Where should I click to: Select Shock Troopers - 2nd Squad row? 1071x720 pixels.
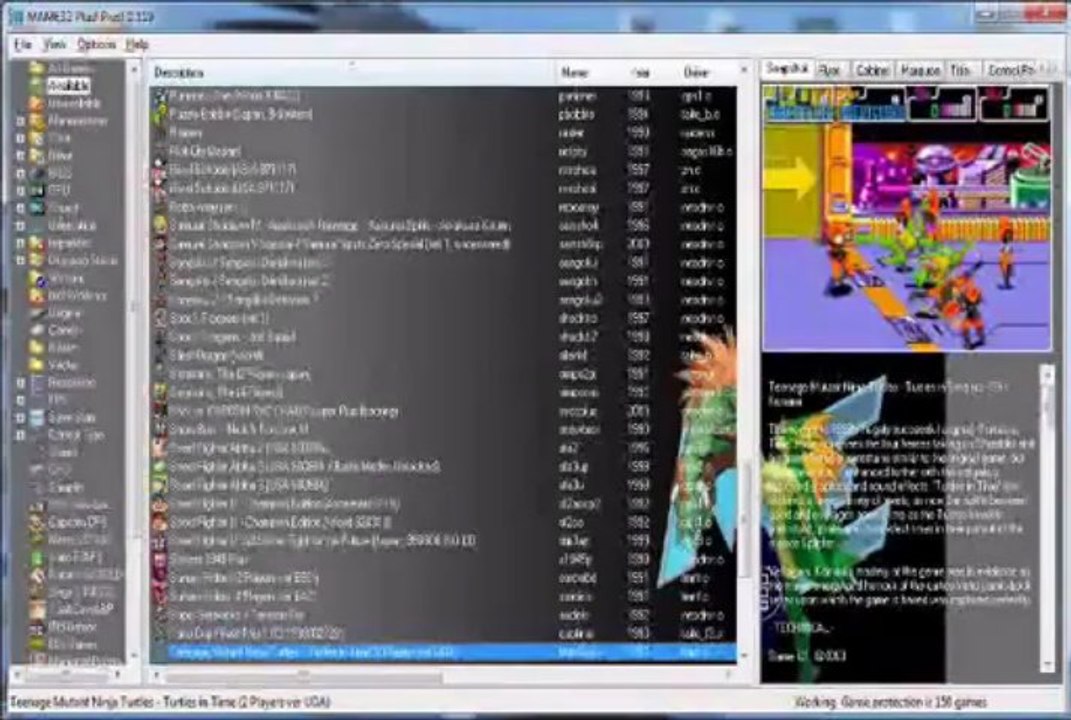443,337
